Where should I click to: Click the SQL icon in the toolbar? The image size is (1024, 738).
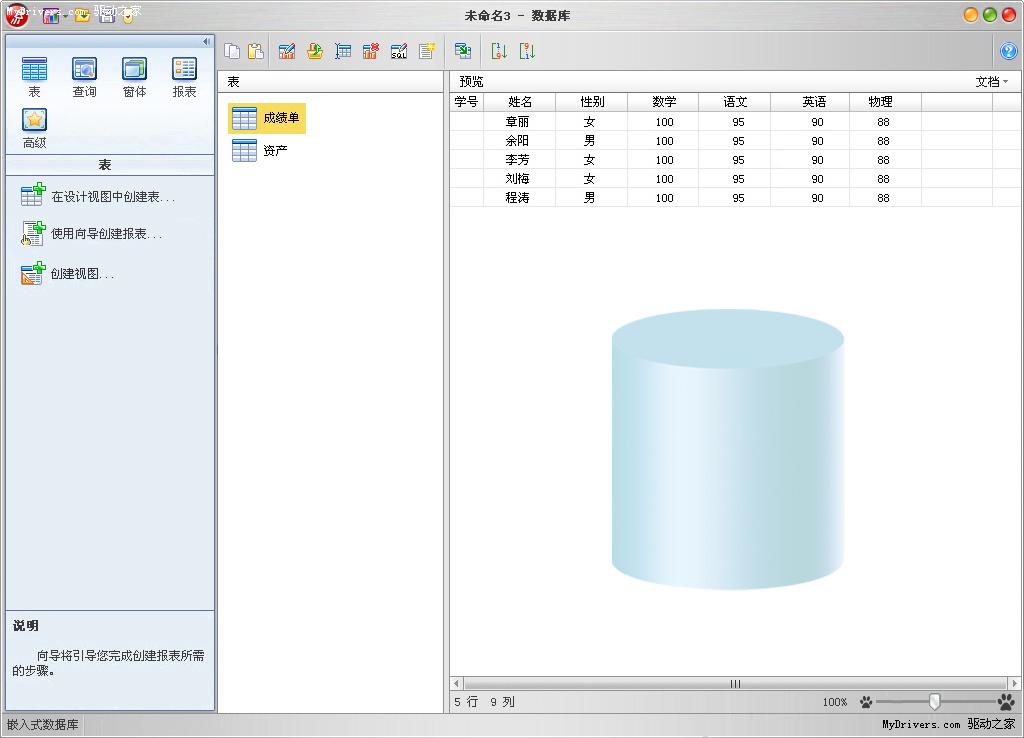tap(399, 51)
